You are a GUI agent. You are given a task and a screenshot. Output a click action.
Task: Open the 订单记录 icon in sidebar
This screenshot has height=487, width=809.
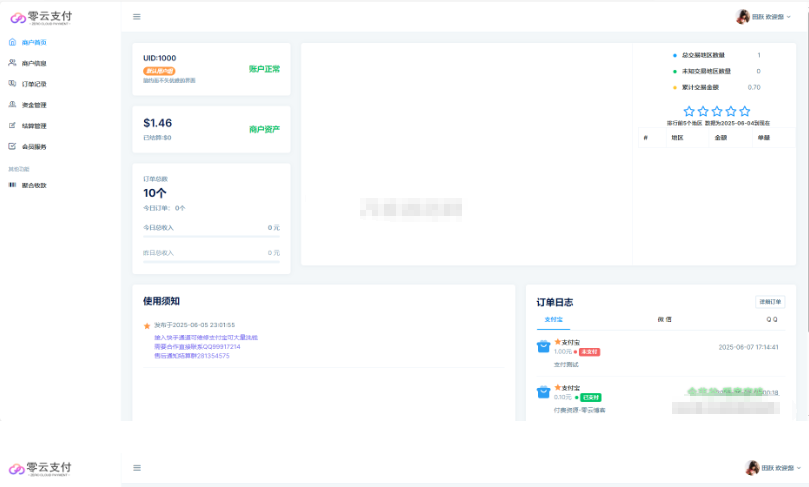(x=12, y=83)
